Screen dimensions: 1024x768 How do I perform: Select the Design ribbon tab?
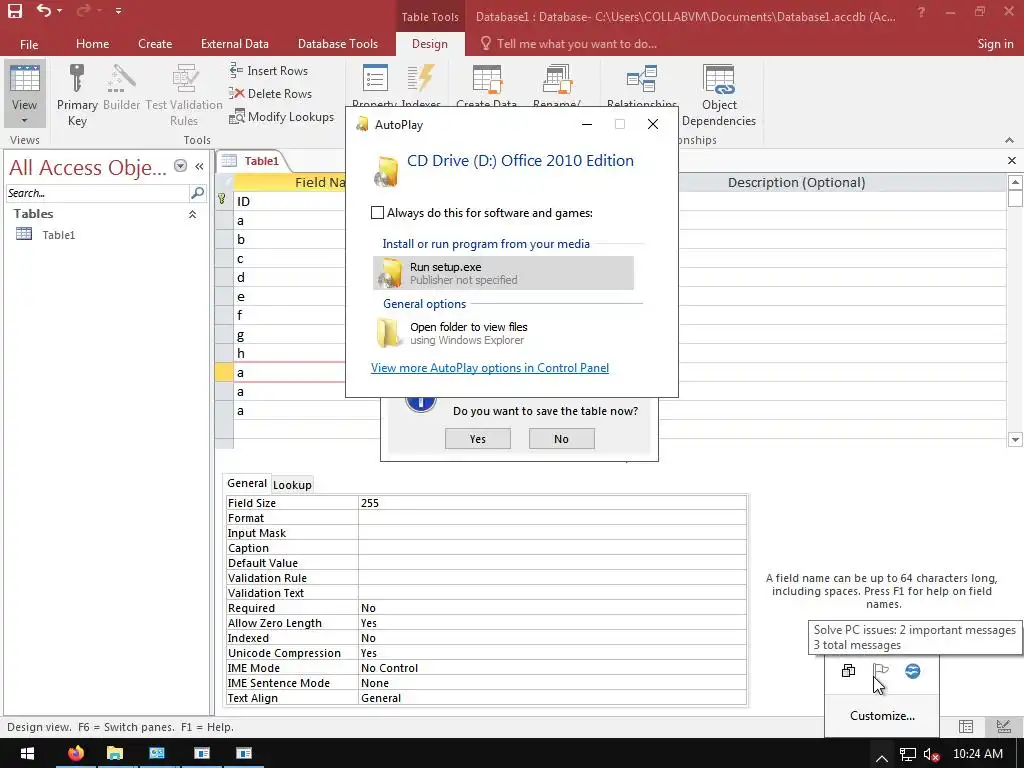click(430, 44)
